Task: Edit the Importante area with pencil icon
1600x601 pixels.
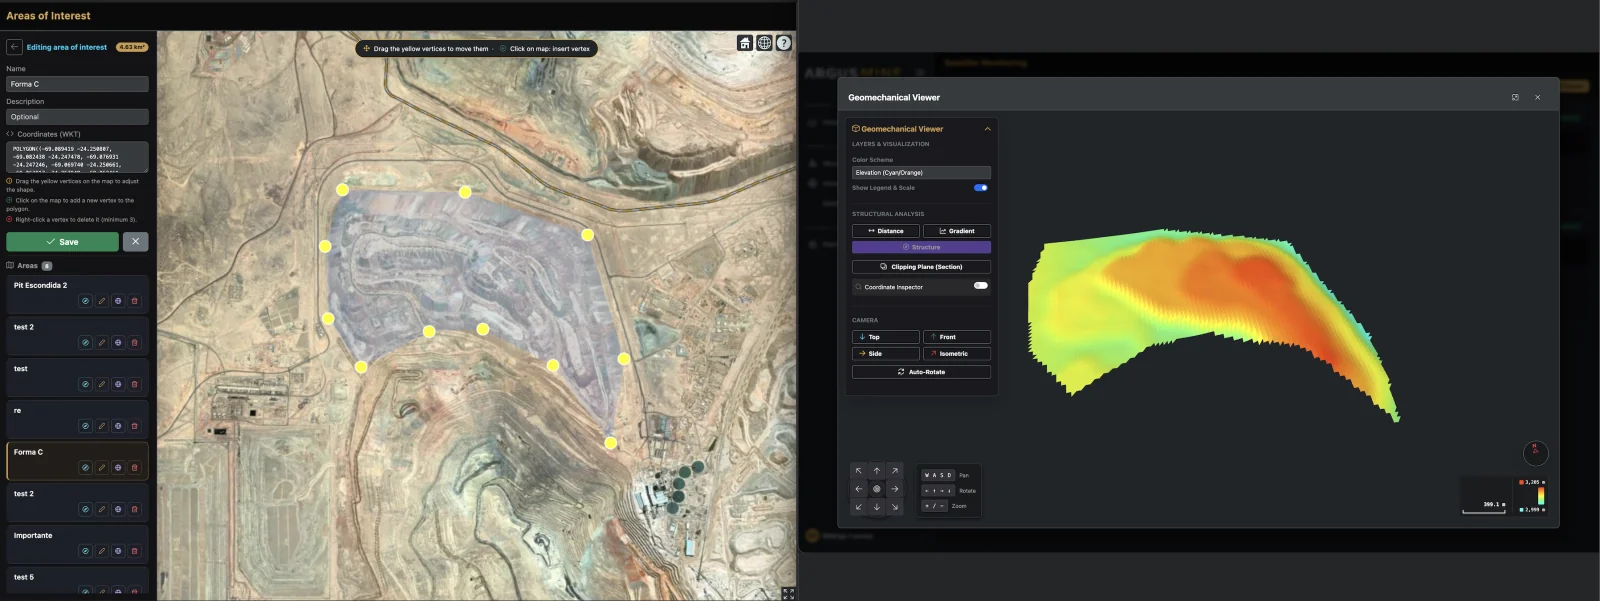Action: 102,551
